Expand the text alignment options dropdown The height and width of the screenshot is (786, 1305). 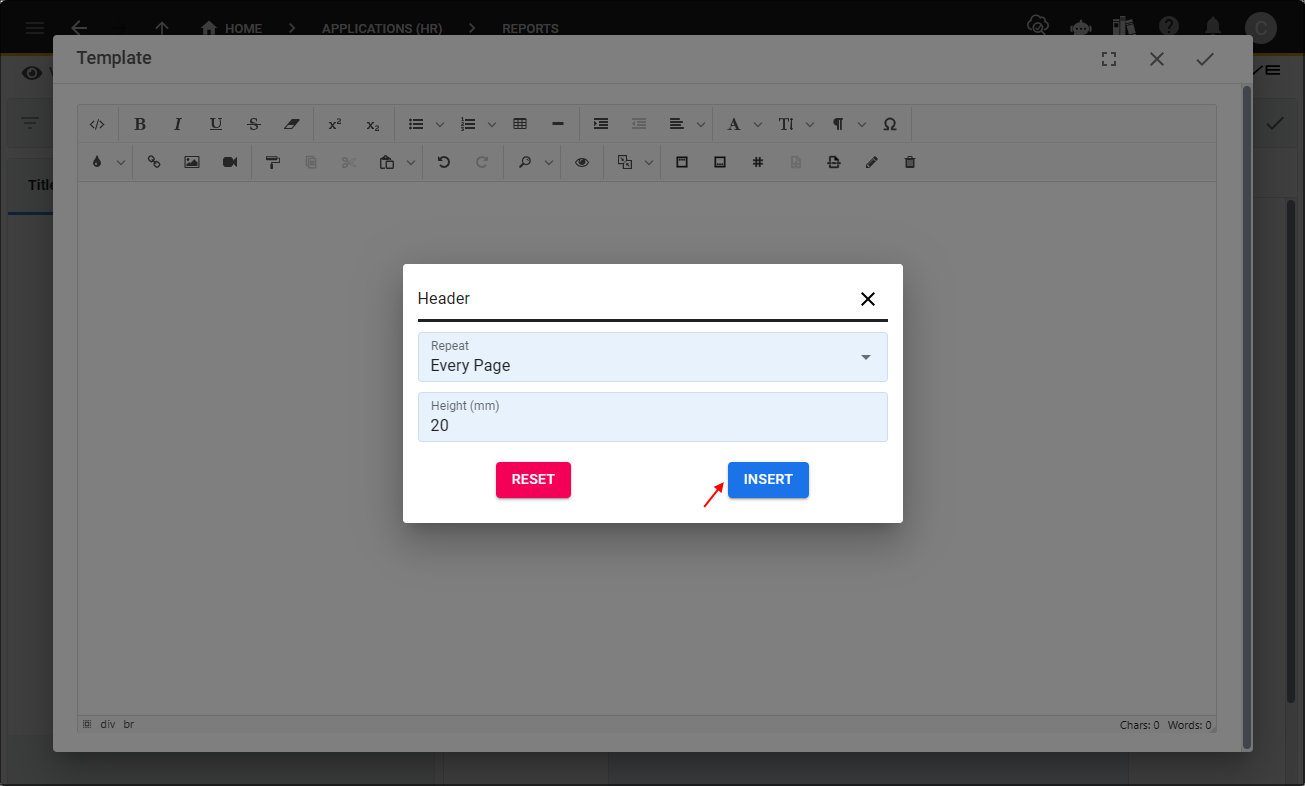click(700, 124)
